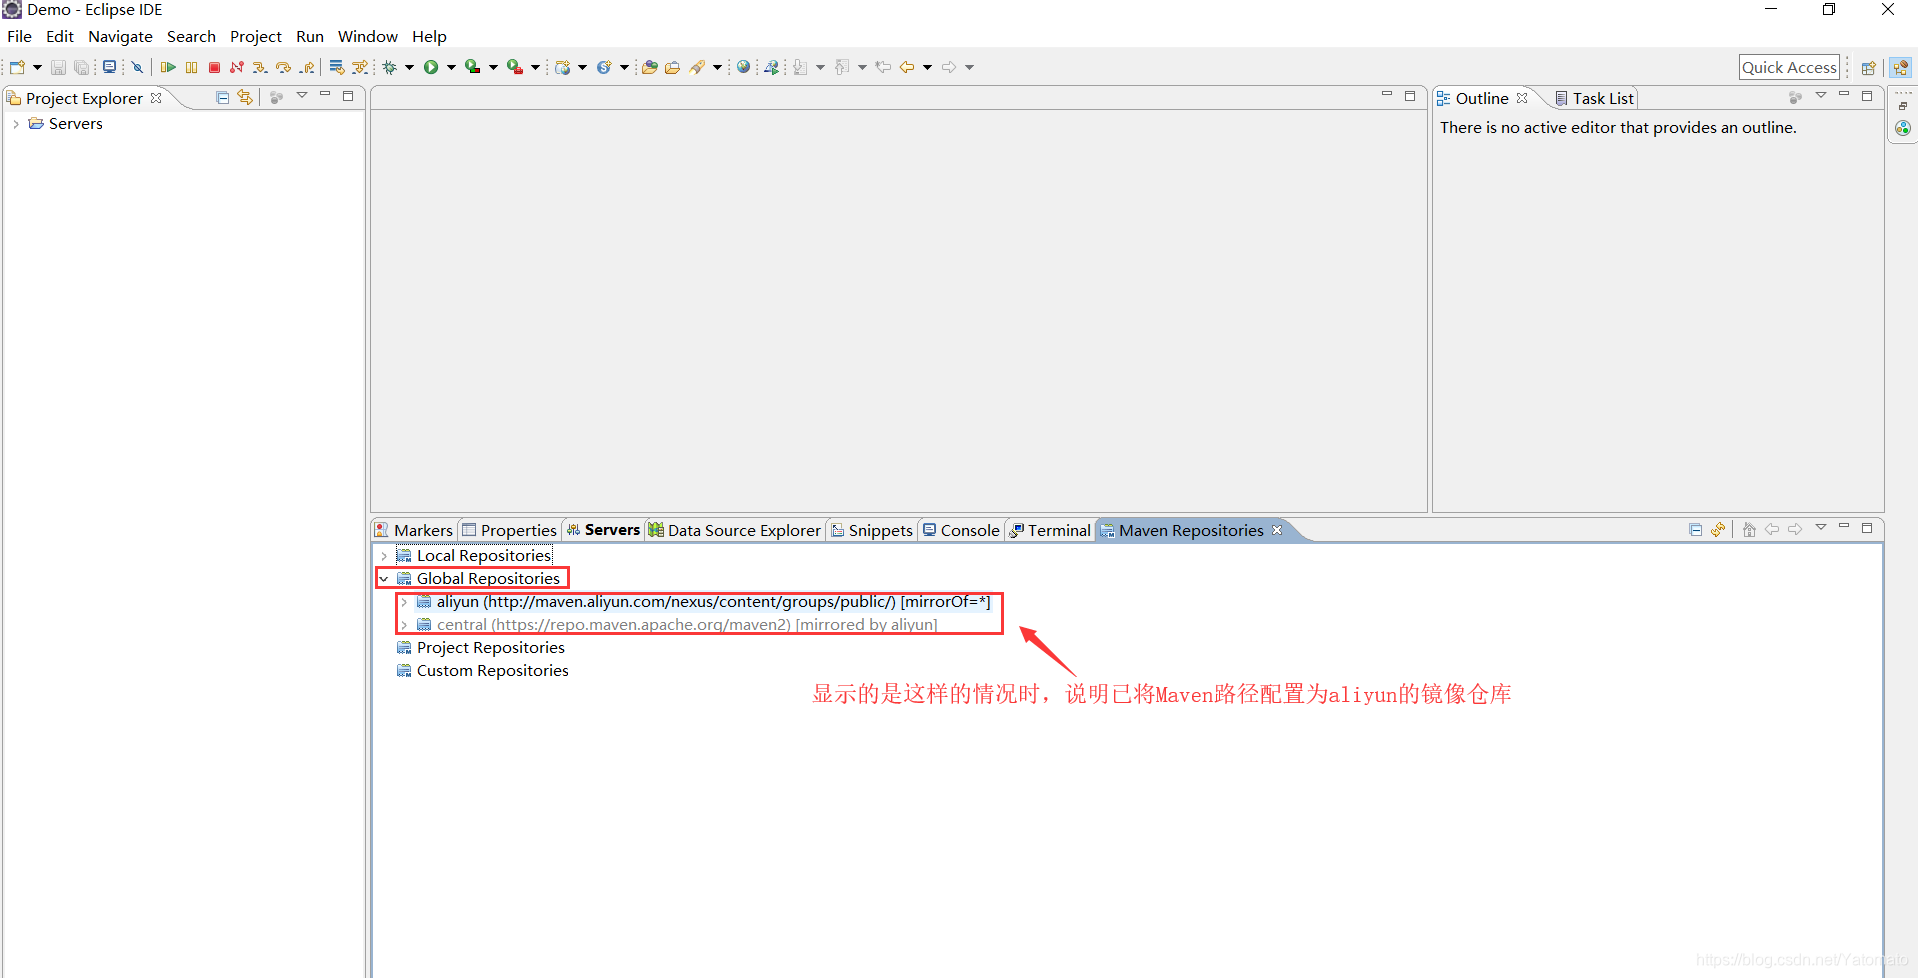The width and height of the screenshot is (1918, 978).
Task: Switch to the Task List tab
Action: click(1594, 98)
